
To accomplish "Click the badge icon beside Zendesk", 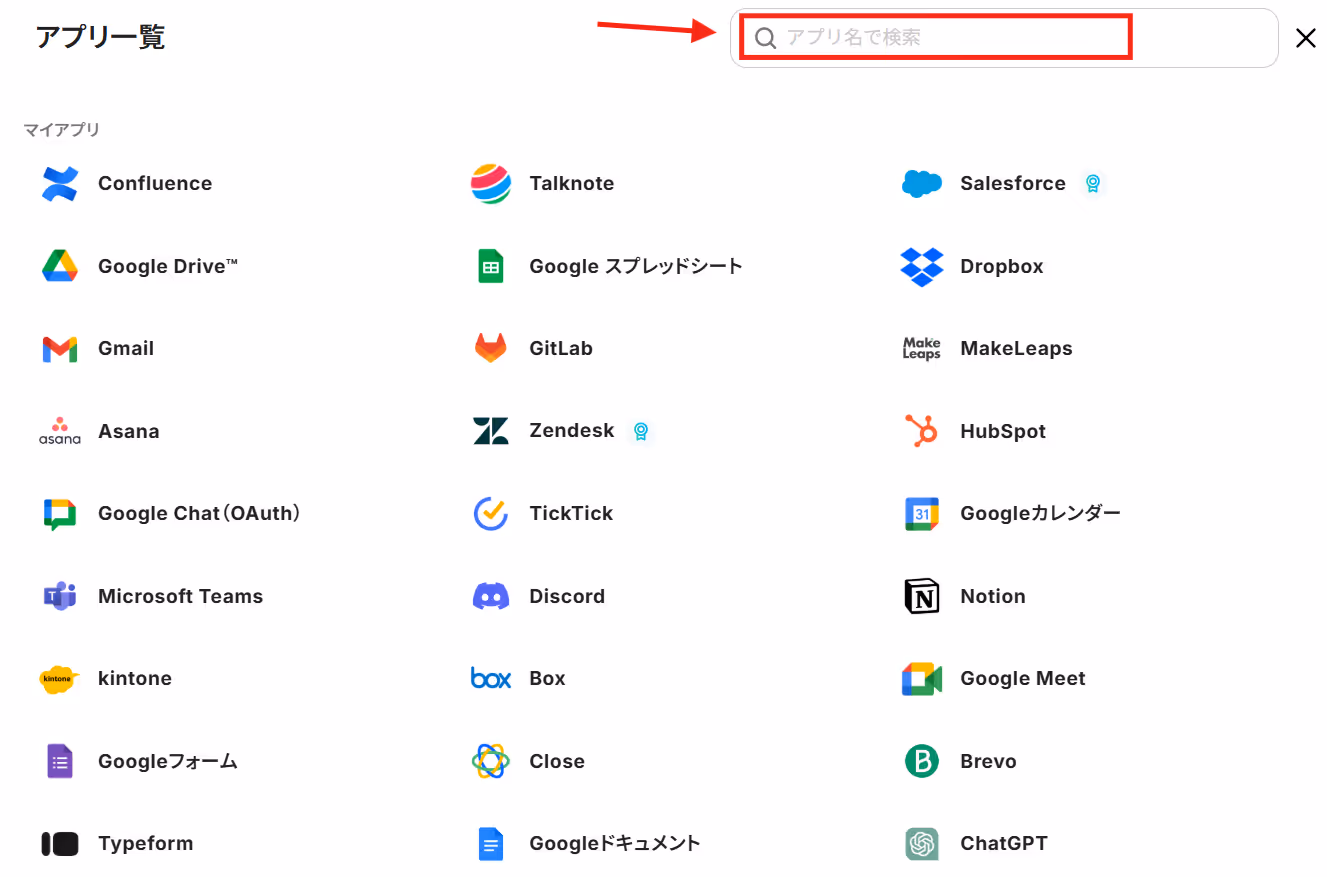I will pyautogui.click(x=641, y=431).
